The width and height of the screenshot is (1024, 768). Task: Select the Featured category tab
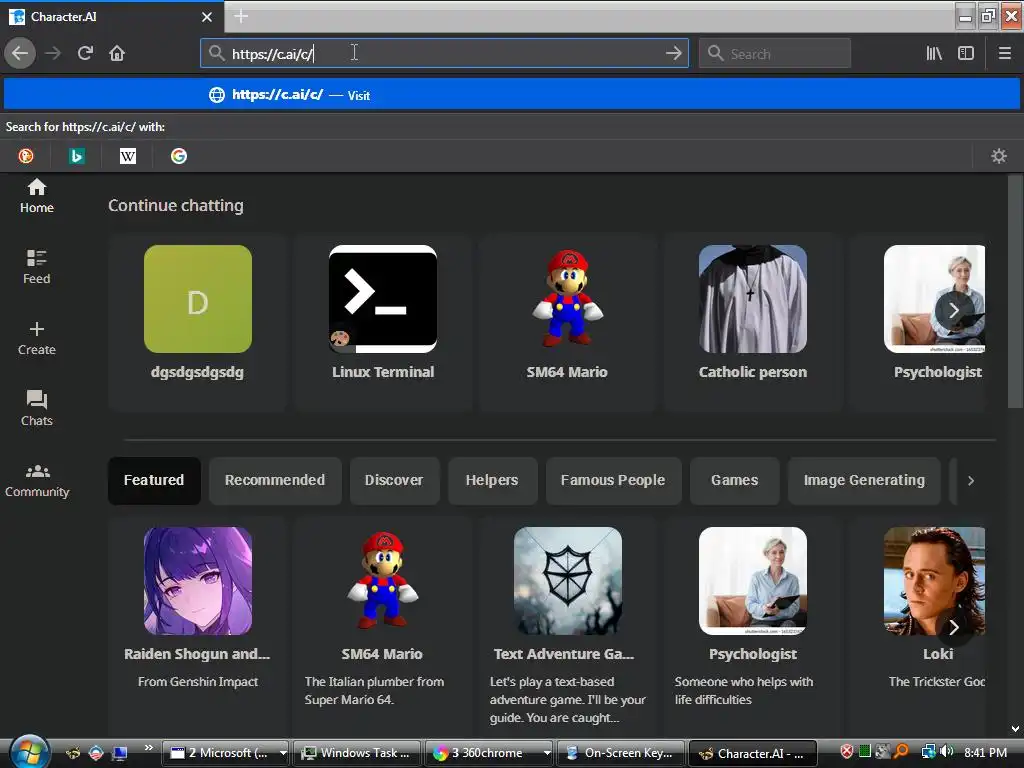point(154,480)
